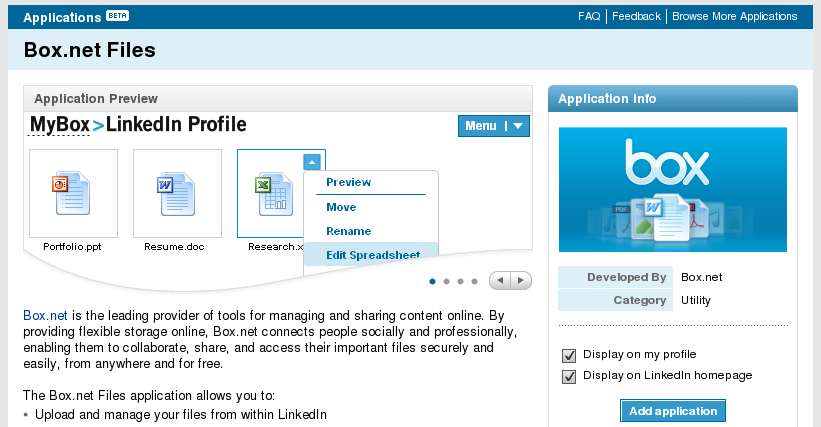Click Browse More Applications link
821x427 pixels.
tap(734, 16)
